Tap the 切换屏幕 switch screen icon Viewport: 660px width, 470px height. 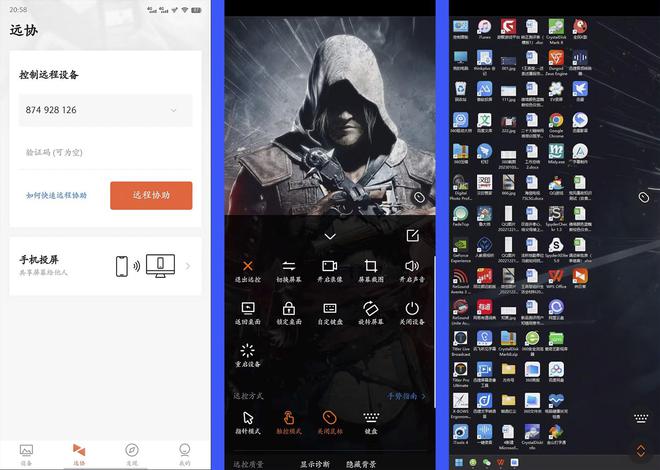point(289,266)
